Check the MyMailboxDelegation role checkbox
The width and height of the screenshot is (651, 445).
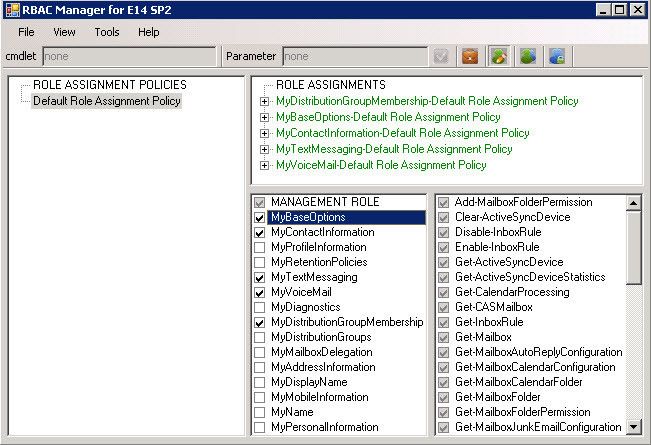259,352
